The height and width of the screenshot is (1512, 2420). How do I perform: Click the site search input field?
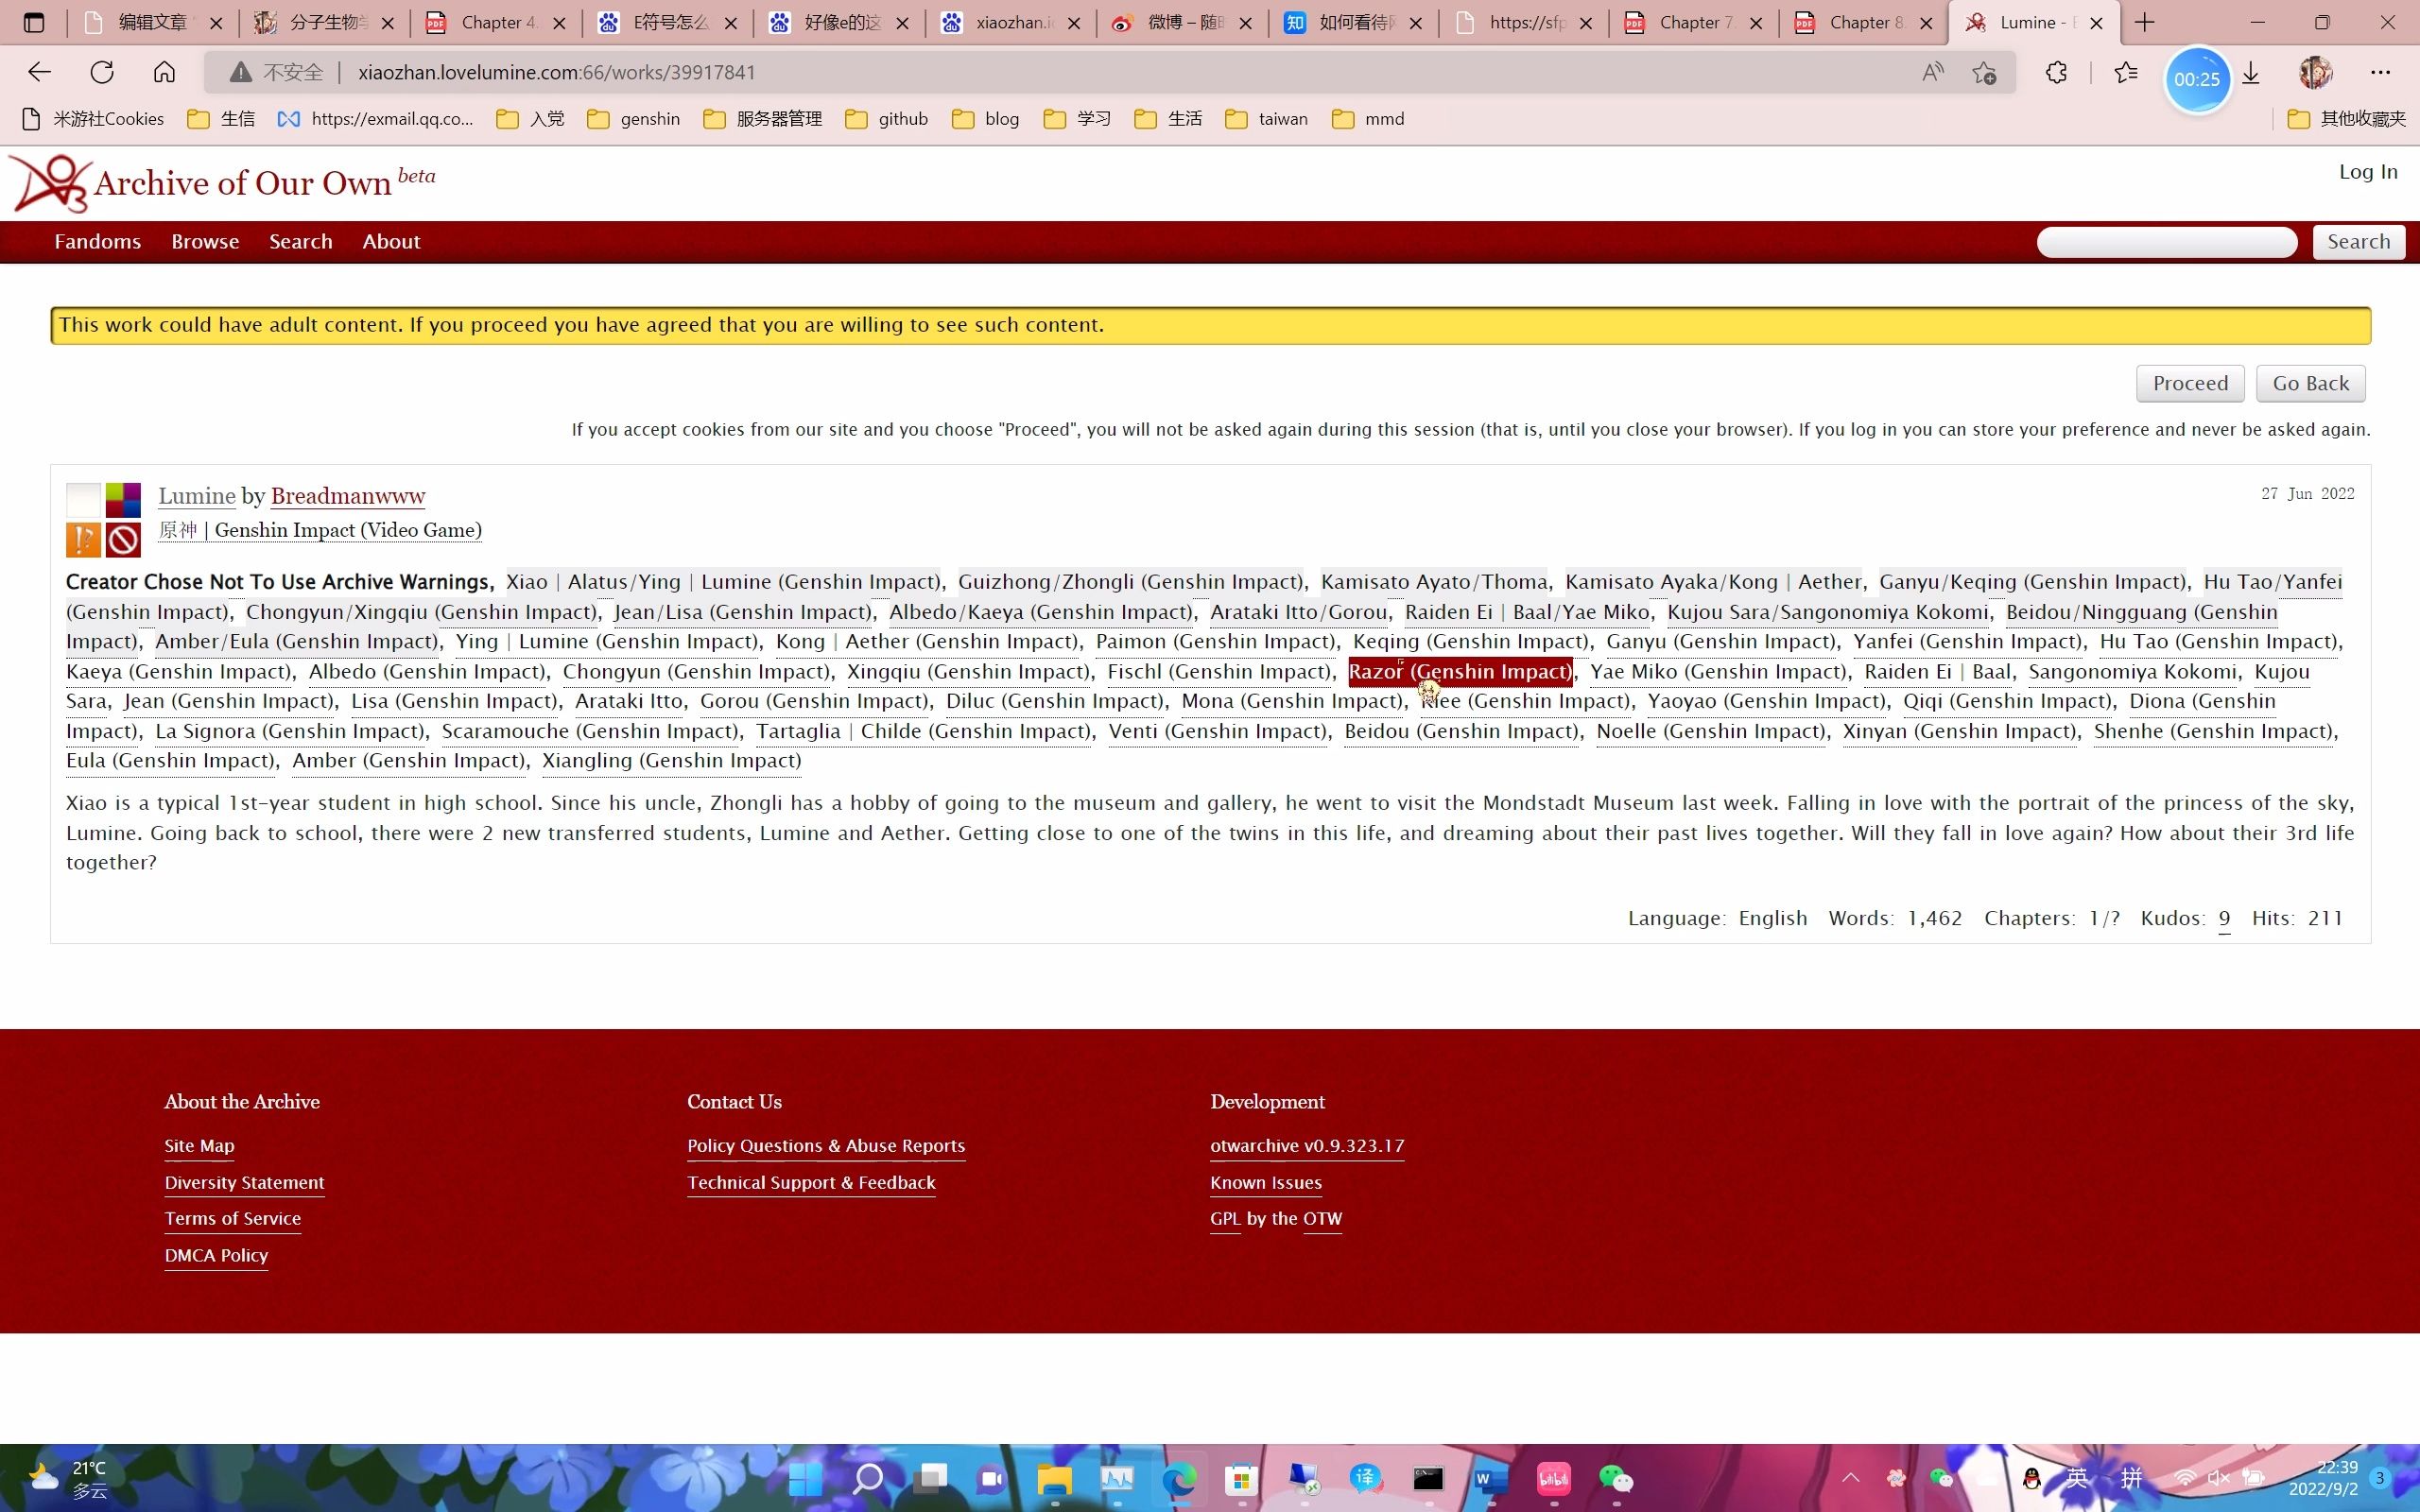[2167, 242]
